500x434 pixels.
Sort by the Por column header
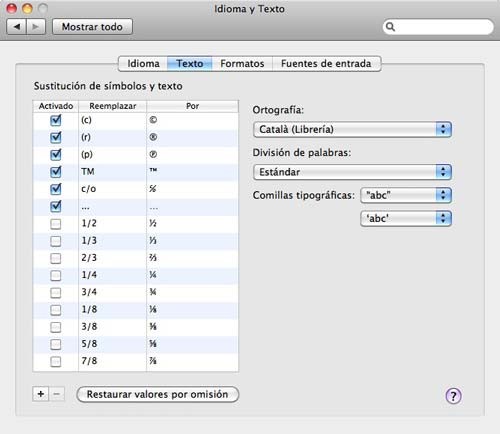[193, 106]
